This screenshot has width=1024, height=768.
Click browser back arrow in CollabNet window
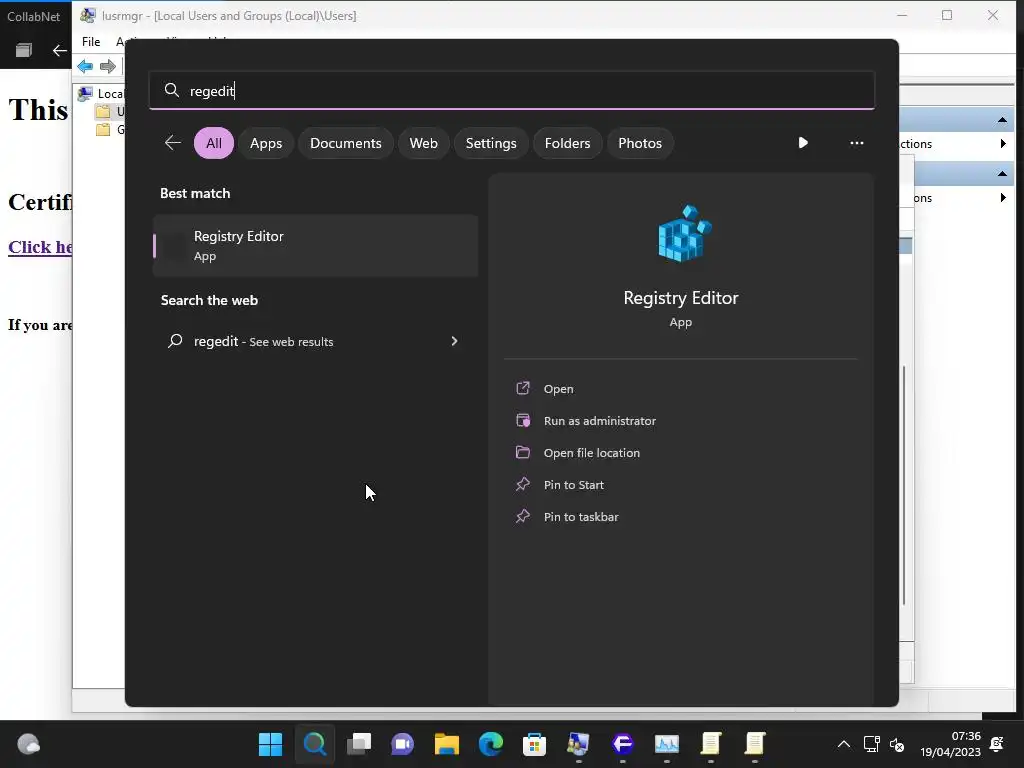pyautogui.click(x=59, y=50)
